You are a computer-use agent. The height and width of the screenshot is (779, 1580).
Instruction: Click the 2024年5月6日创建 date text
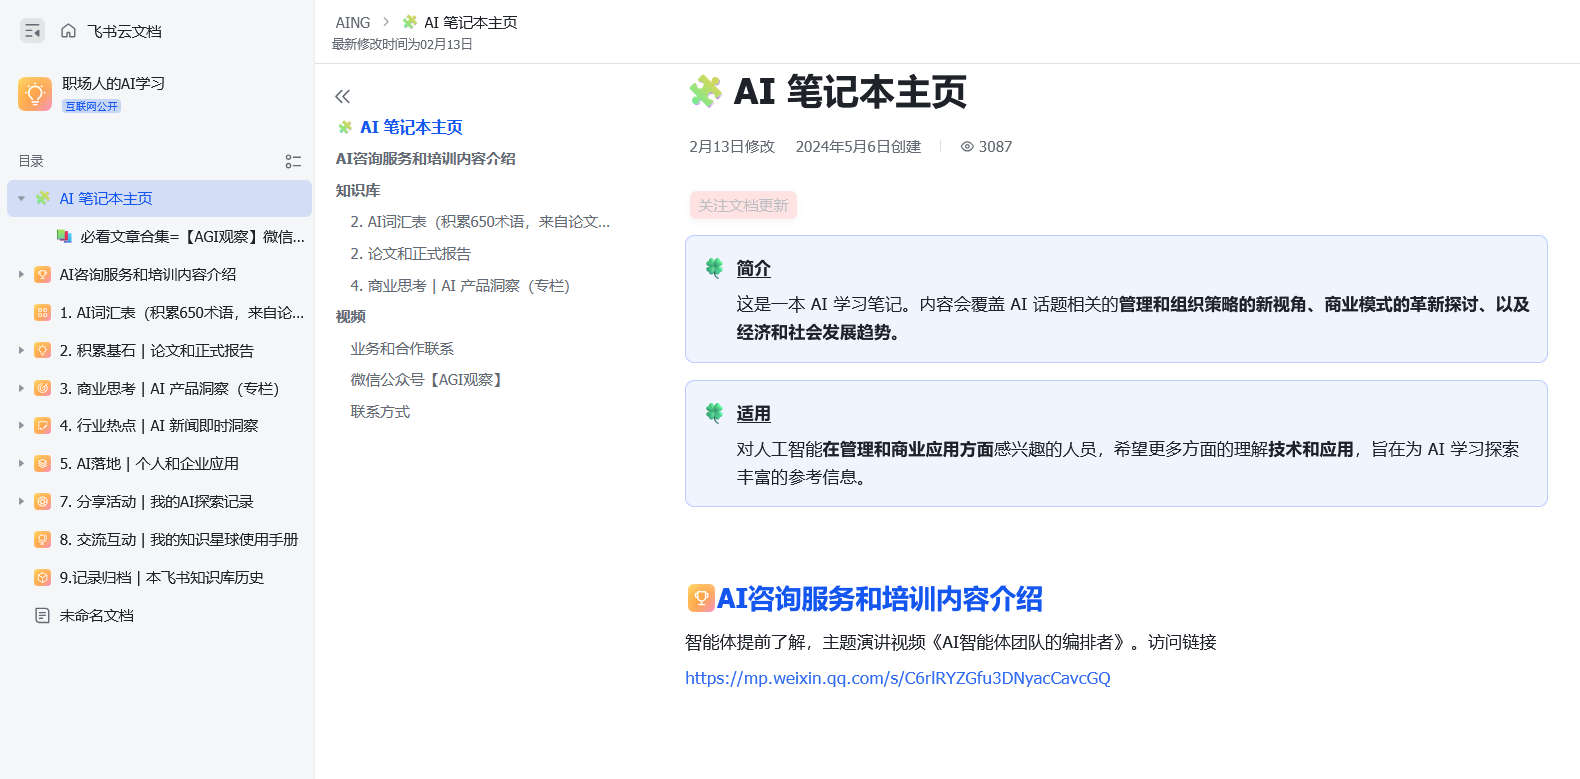[858, 146]
